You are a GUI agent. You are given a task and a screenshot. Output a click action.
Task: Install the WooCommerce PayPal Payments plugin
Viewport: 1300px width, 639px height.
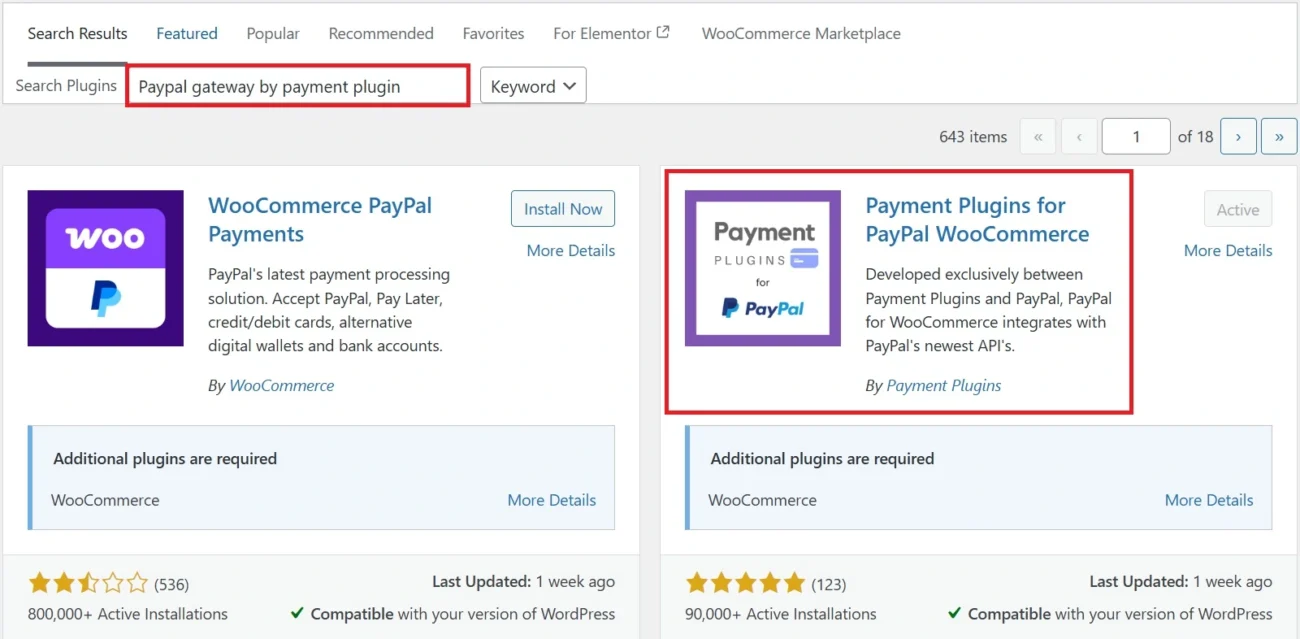562,208
